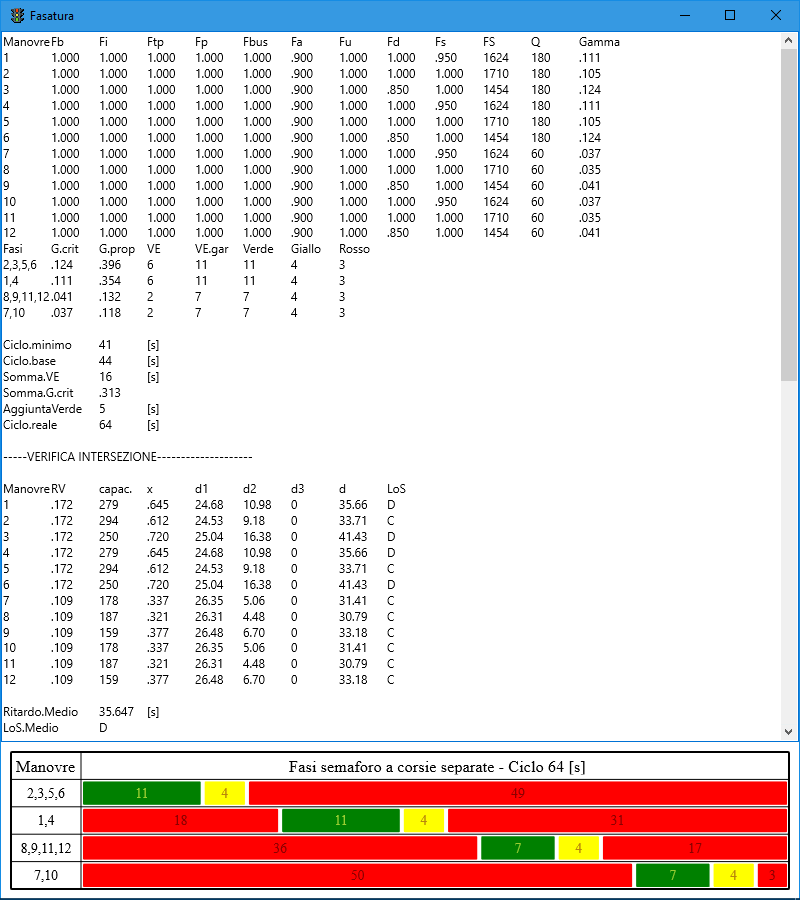Screen dimensions: 800x900
Task: Click the '8,9,11,12' row label in the chart
Action: 46,848
